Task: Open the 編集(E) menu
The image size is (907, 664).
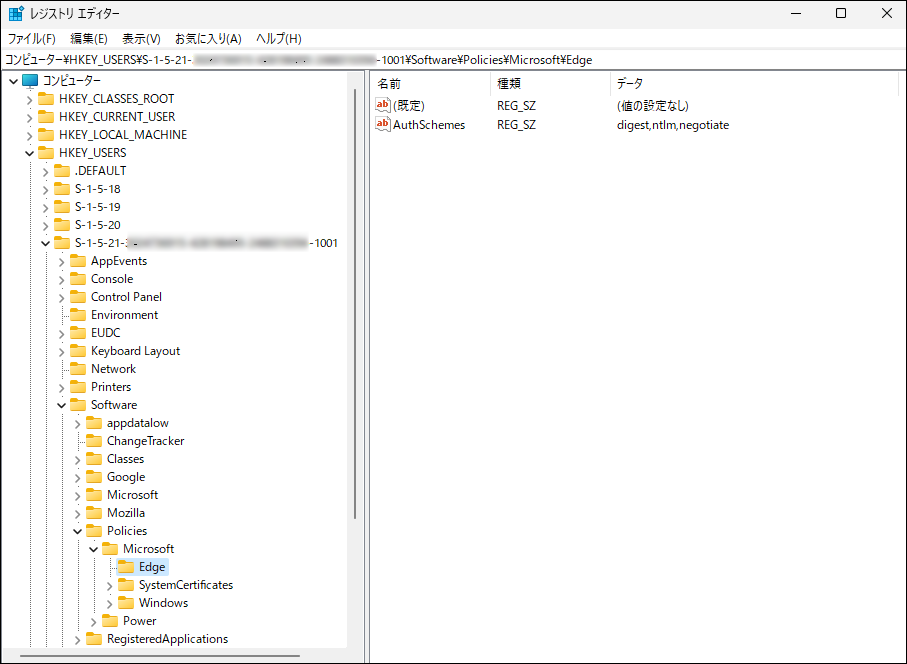Action: coord(89,39)
